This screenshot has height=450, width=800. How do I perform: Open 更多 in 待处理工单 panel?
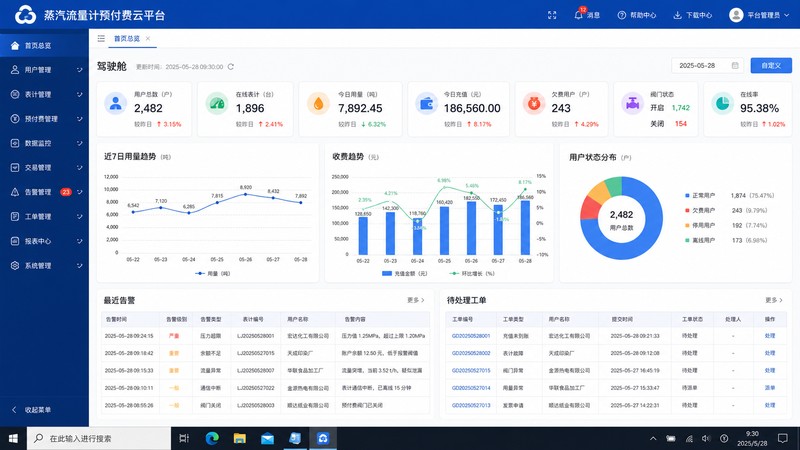point(773,300)
